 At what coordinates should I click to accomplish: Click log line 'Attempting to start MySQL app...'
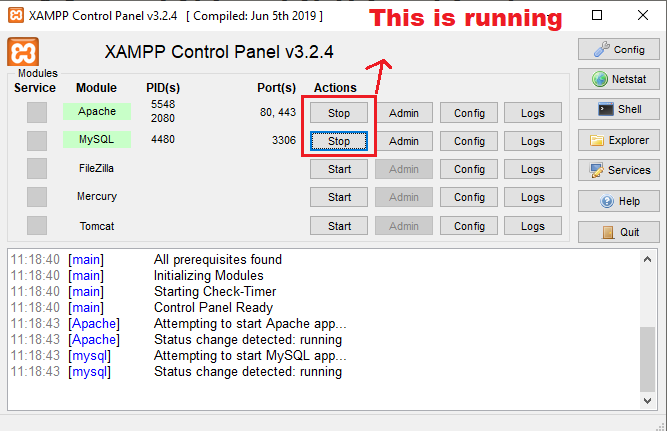tap(250, 356)
